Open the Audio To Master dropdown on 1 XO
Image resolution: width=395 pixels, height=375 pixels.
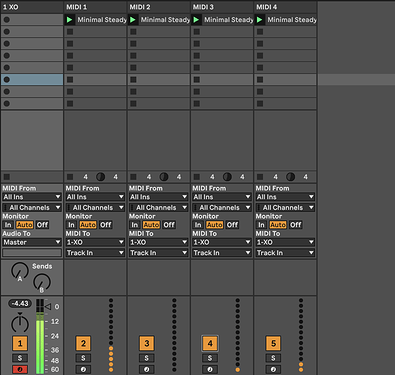32,242
